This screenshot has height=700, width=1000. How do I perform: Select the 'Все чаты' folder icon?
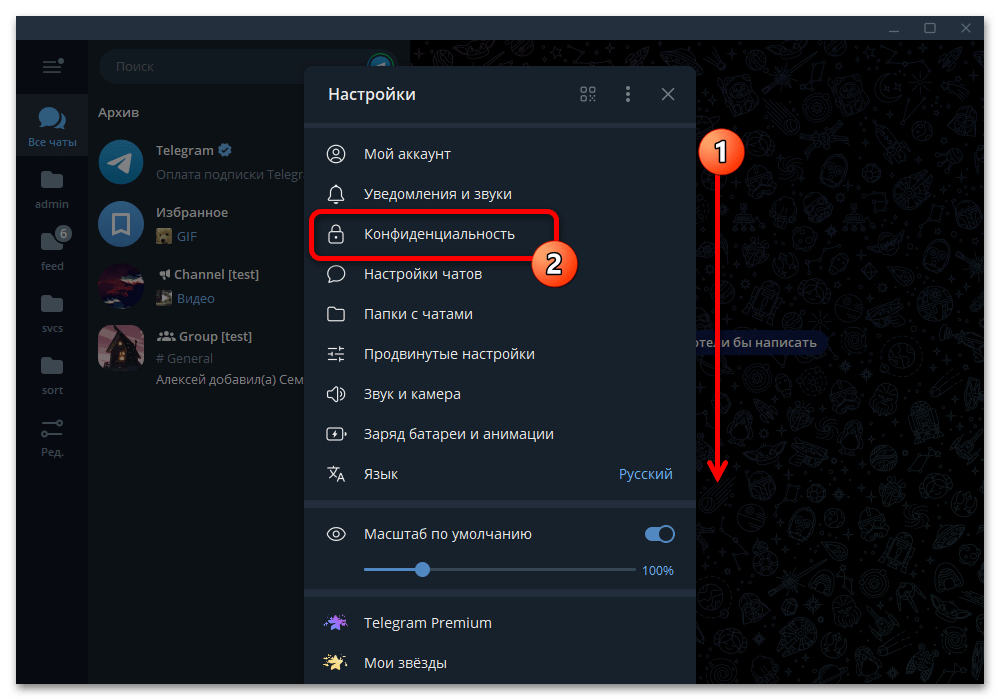tap(52, 127)
